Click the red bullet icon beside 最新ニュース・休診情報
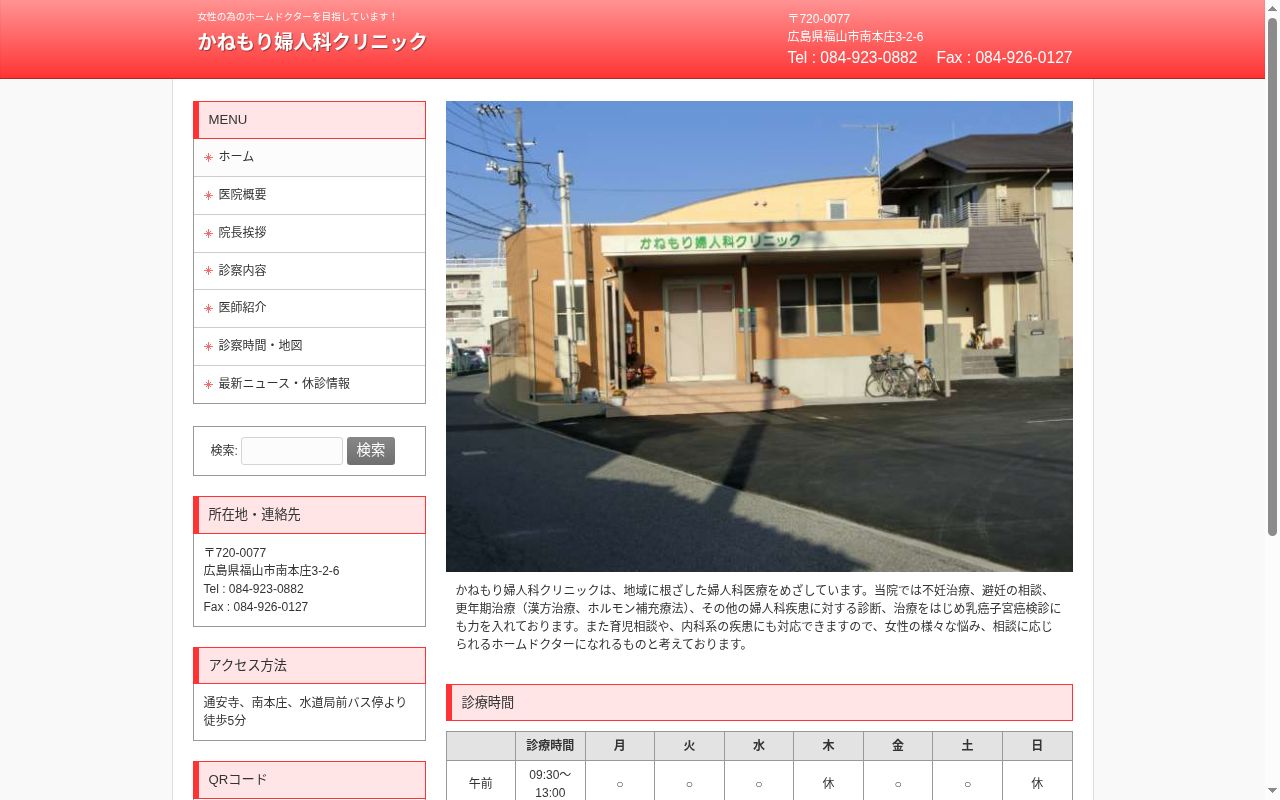This screenshot has width=1280, height=800. (208, 384)
